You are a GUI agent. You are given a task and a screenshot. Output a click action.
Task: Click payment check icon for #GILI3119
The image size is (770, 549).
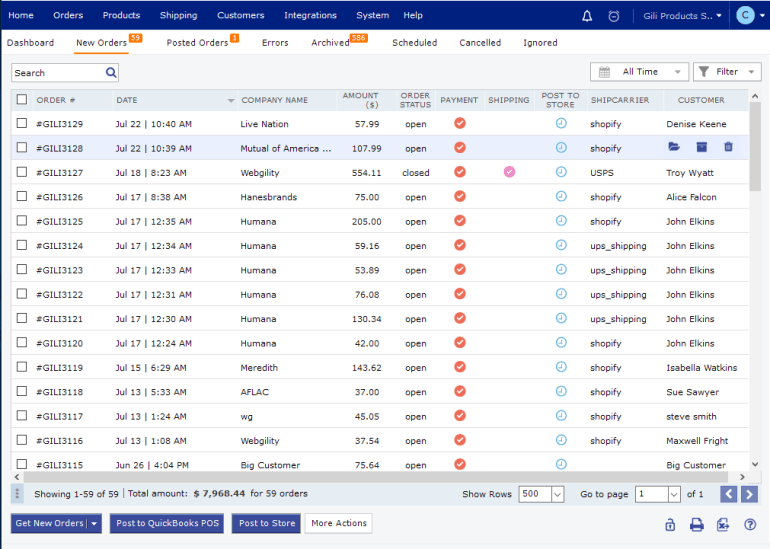tap(460, 367)
